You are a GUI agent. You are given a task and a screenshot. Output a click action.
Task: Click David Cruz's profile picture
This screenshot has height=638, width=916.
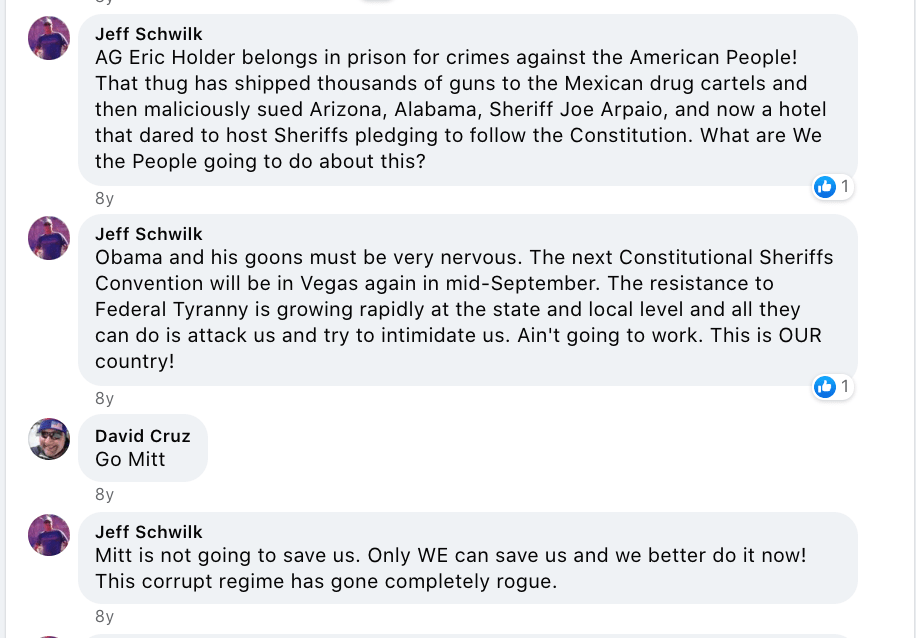pos(49,438)
